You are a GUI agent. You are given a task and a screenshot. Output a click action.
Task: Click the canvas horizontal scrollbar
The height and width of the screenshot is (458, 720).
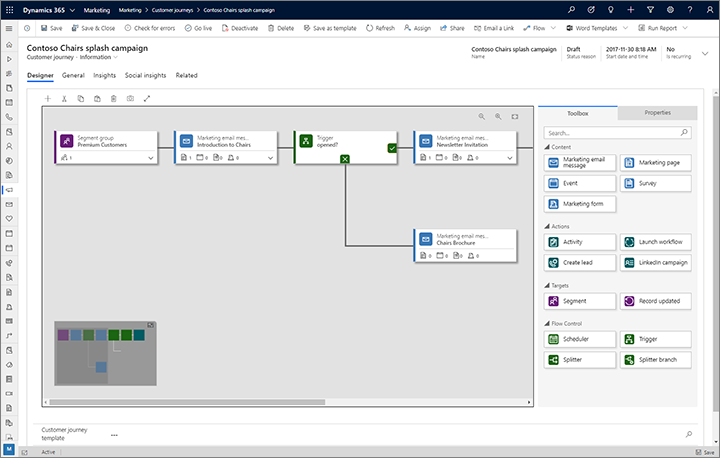tap(187, 402)
